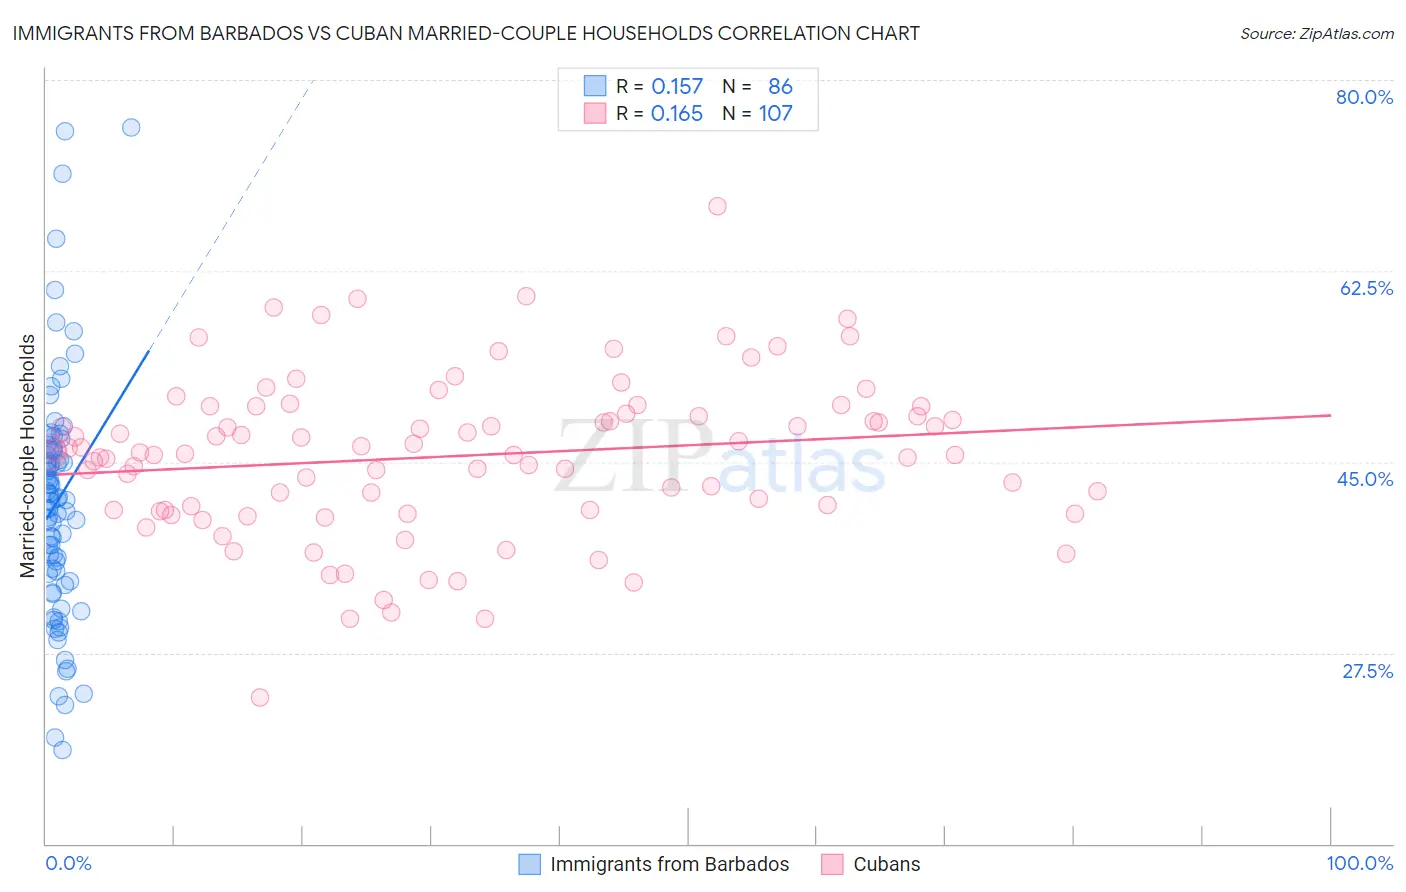Toggle the Cubans legend label
This screenshot has width=1406, height=892.
(x=886, y=864)
